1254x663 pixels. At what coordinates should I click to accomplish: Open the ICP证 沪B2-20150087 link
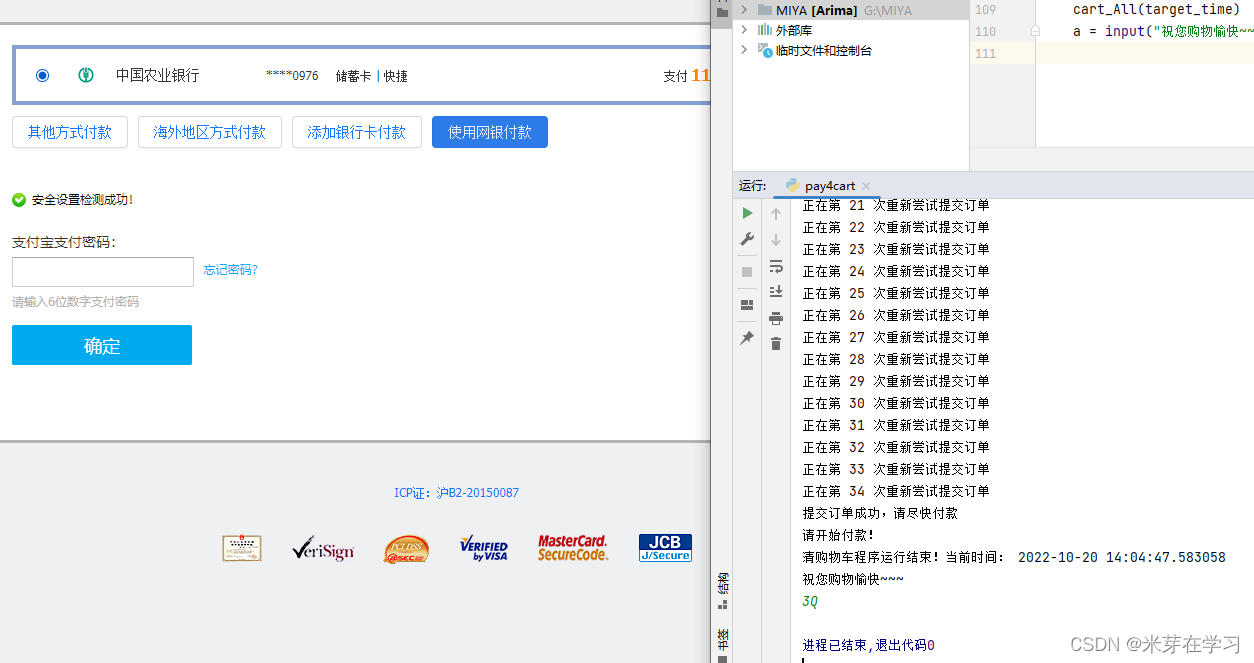coord(457,493)
